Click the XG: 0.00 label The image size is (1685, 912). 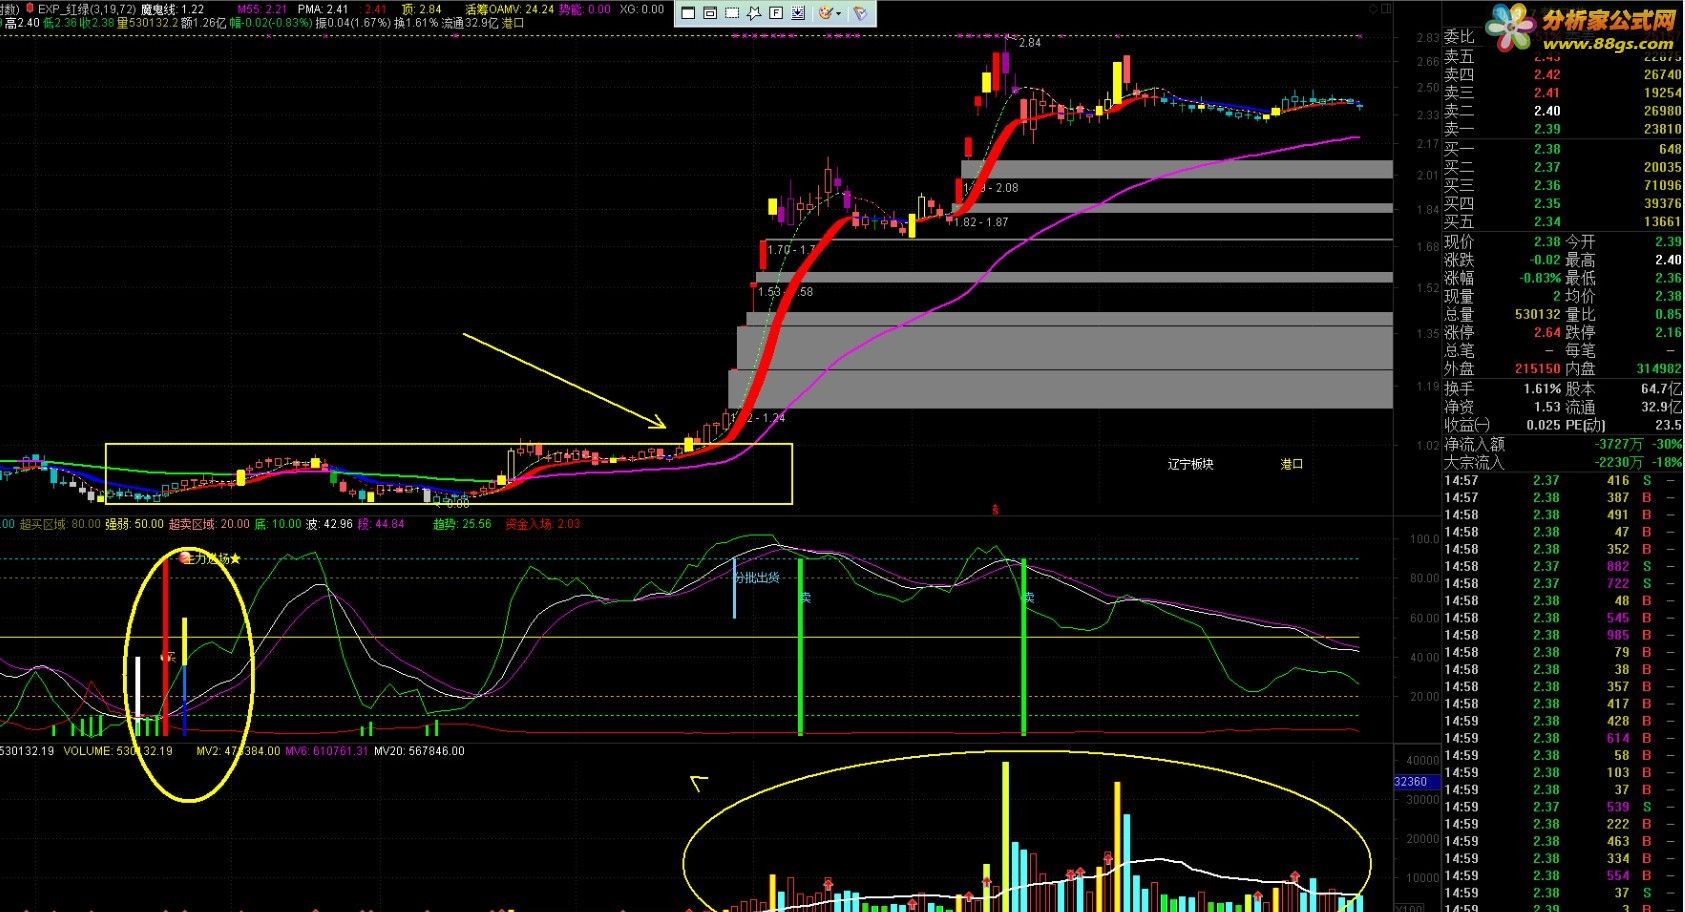pos(642,9)
